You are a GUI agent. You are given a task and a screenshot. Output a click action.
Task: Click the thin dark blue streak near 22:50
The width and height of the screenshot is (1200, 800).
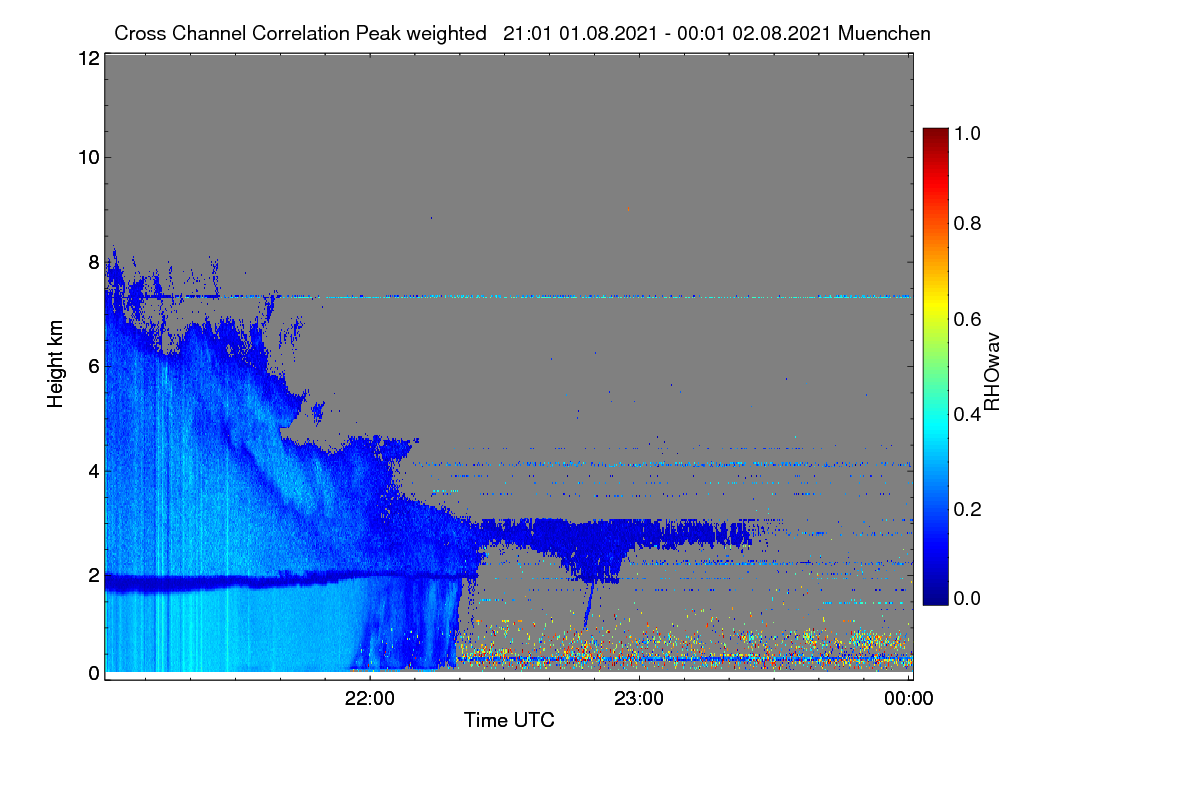pos(589,604)
